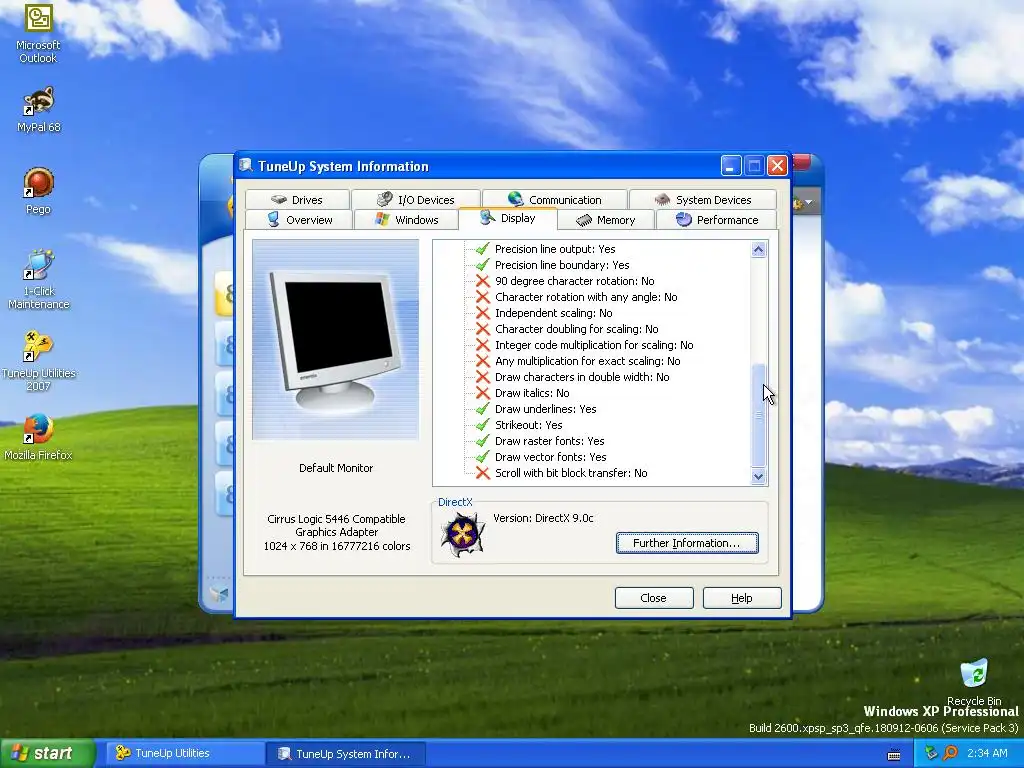Click the 'Default Monitor' label

coord(336,468)
